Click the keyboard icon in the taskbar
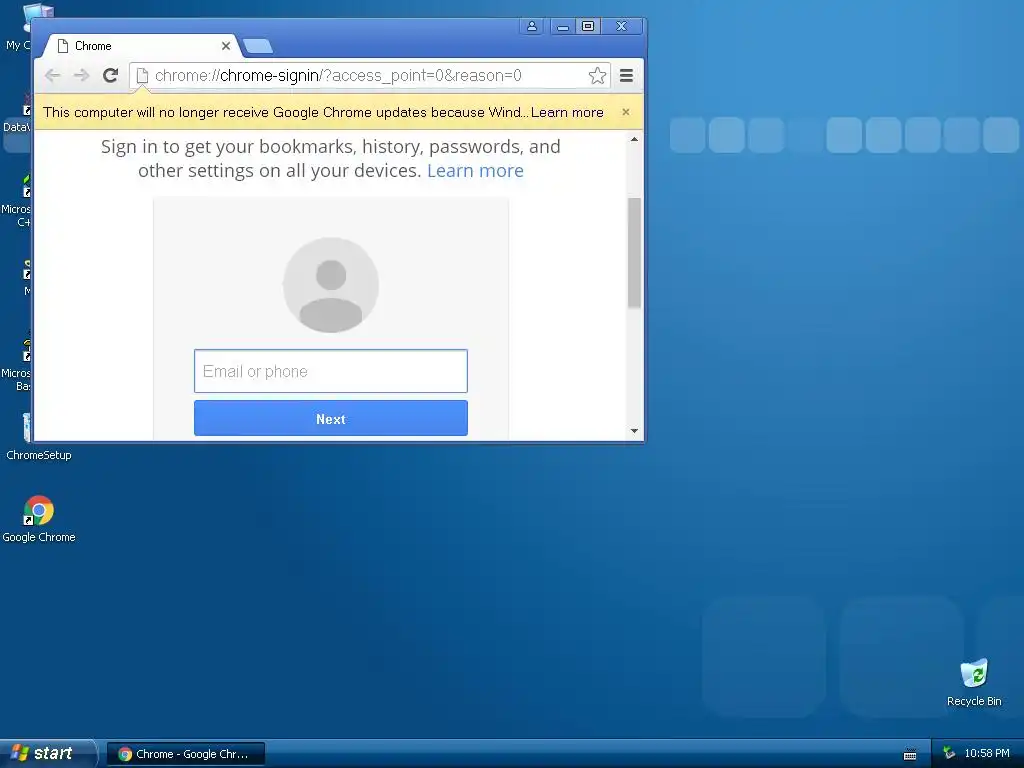This screenshot has height=768, width=1024. pyautogui.click(x=910, y=754)
